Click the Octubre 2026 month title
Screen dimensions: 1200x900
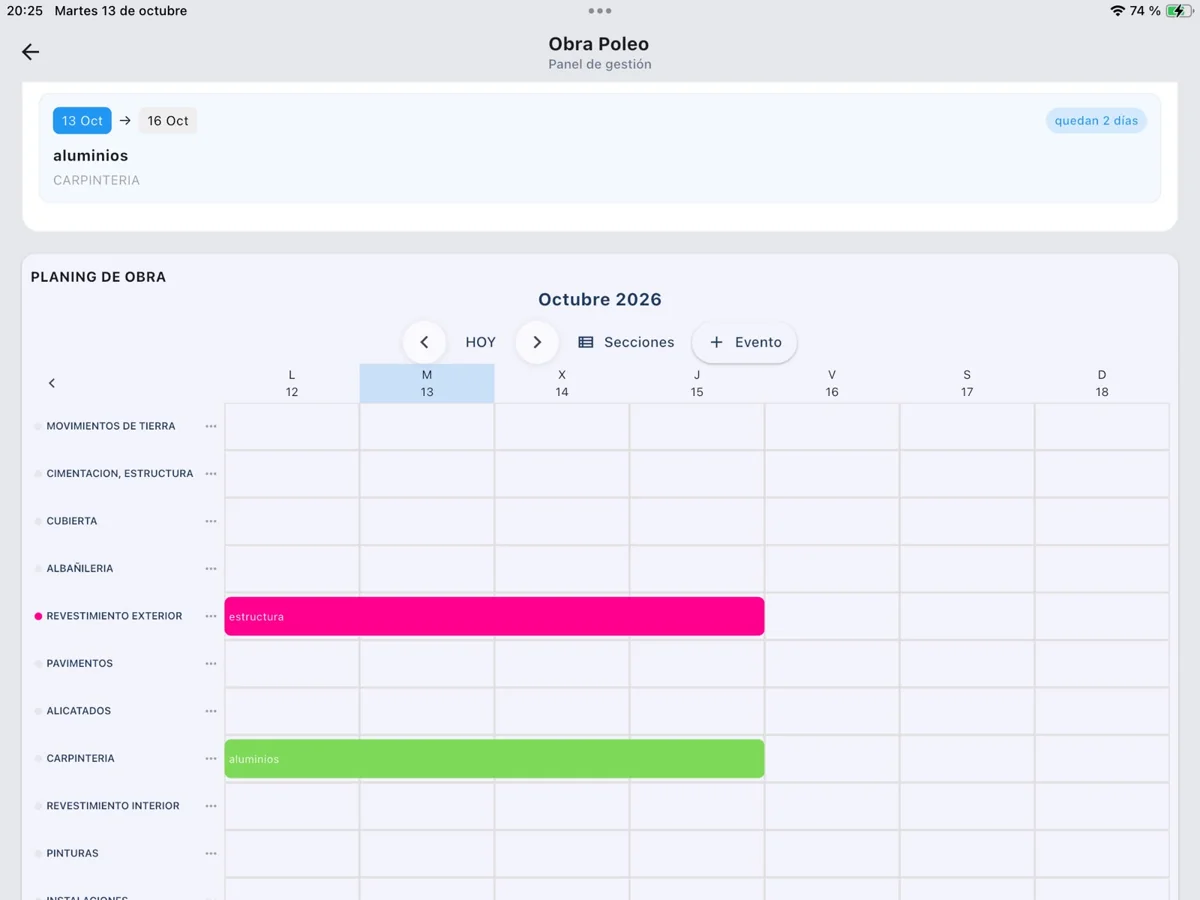click(x=600, y=300)
